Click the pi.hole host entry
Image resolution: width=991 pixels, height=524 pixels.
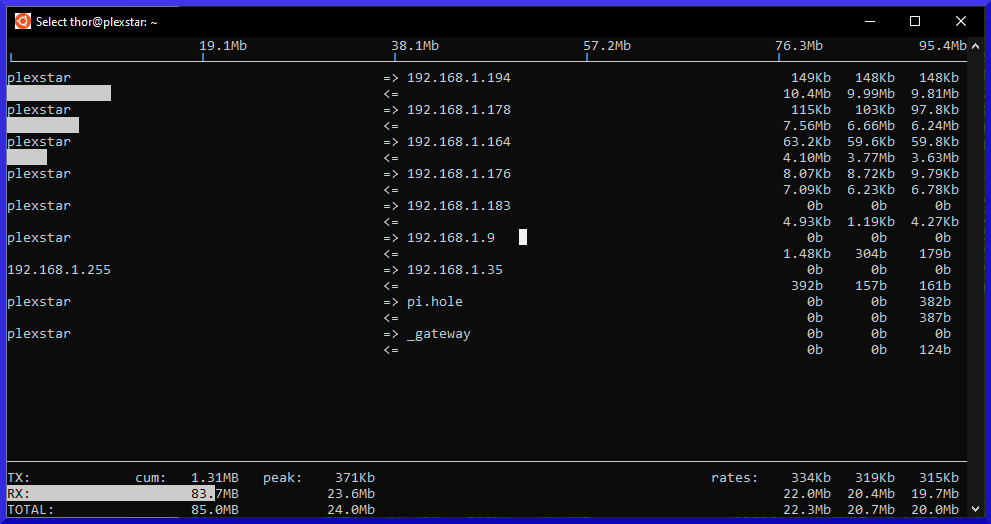tap(434, 302)
